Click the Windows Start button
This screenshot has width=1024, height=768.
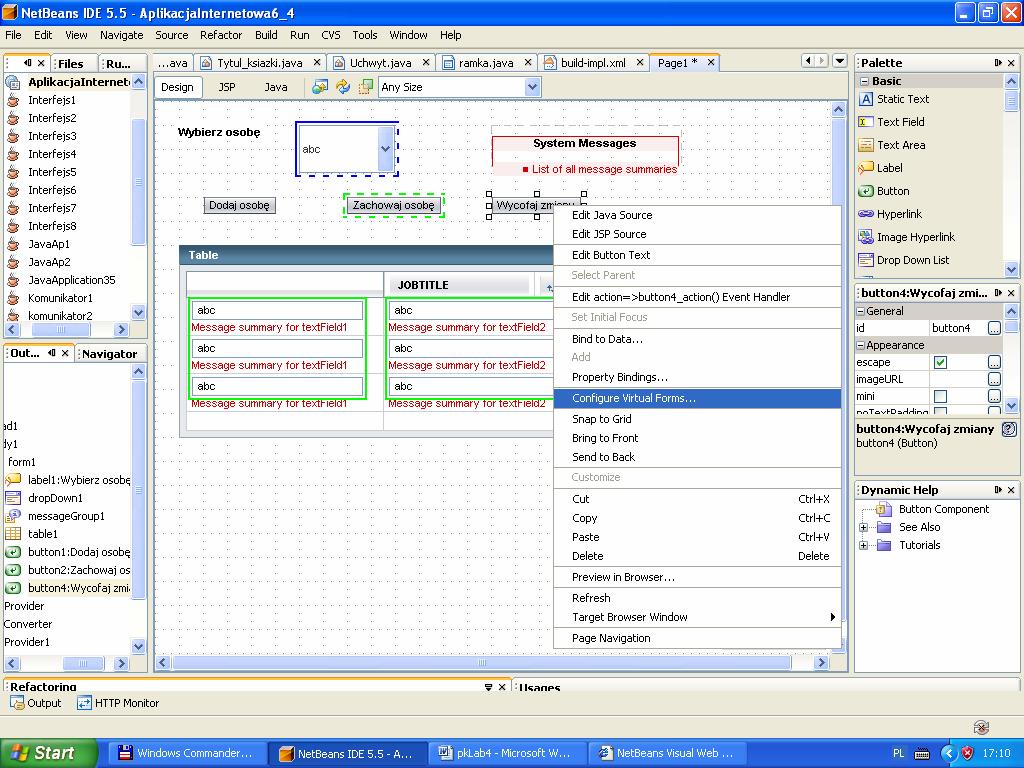pyautogui.click(x=48, y=753)
